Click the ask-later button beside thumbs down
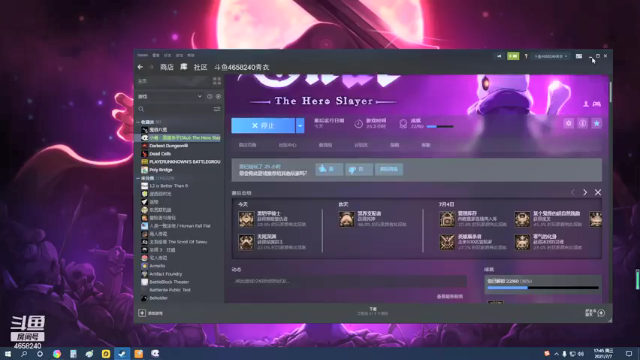 pyautogui.click(x=389, y=169)
